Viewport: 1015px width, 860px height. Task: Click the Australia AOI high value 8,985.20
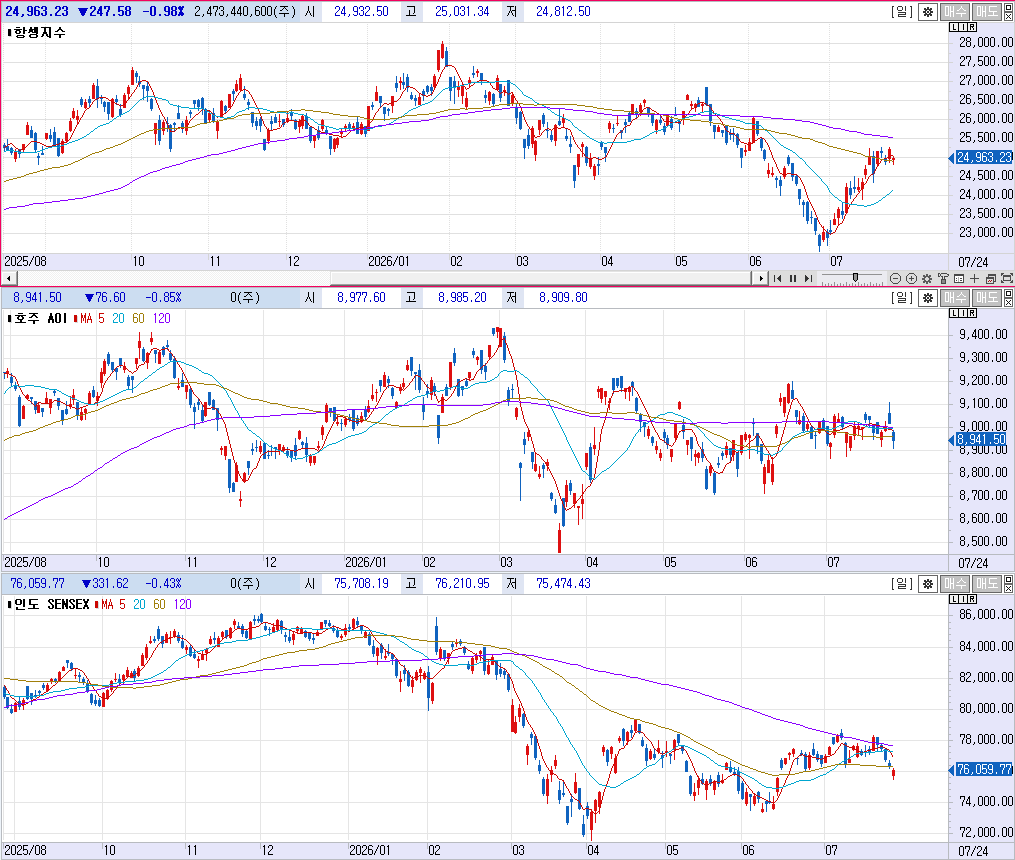(x=462, y=298)
